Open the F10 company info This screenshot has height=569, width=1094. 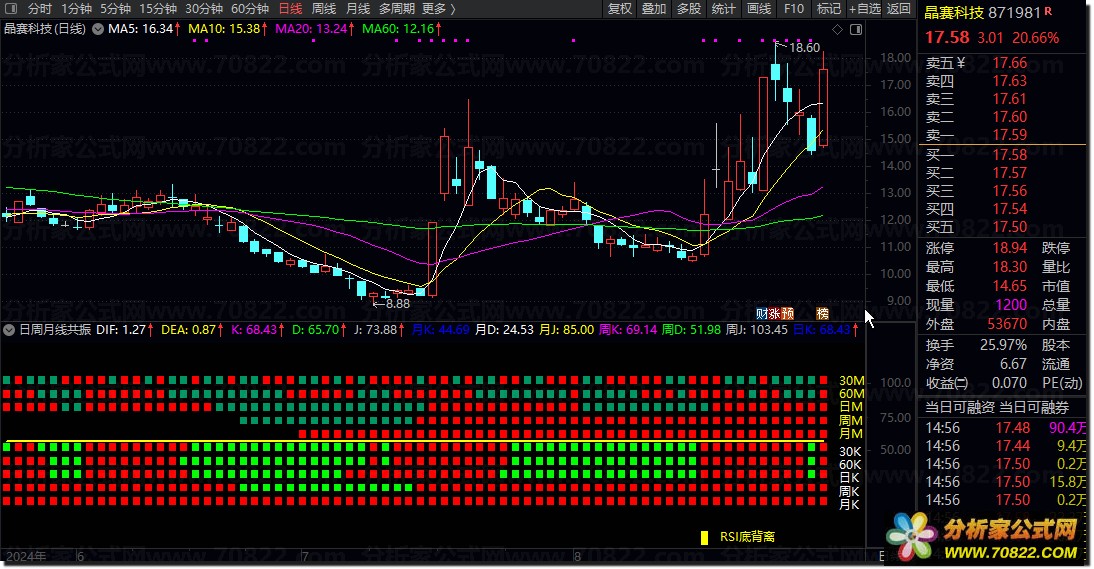(x=794, y=9)
